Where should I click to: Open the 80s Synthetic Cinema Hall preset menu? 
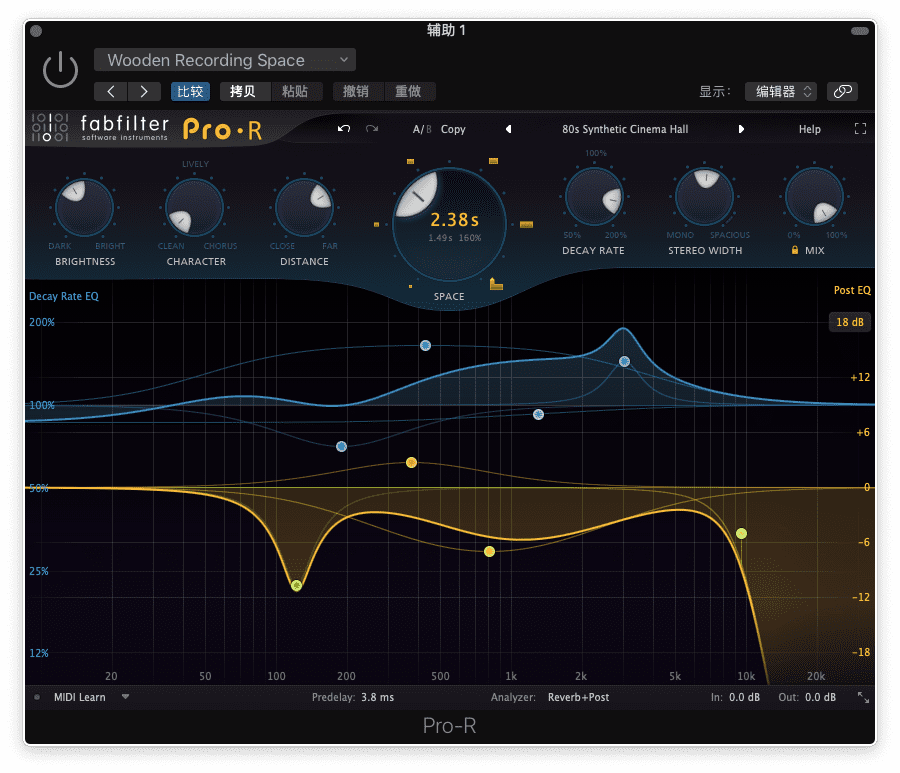pyautogui.click(x=625, y=129)
